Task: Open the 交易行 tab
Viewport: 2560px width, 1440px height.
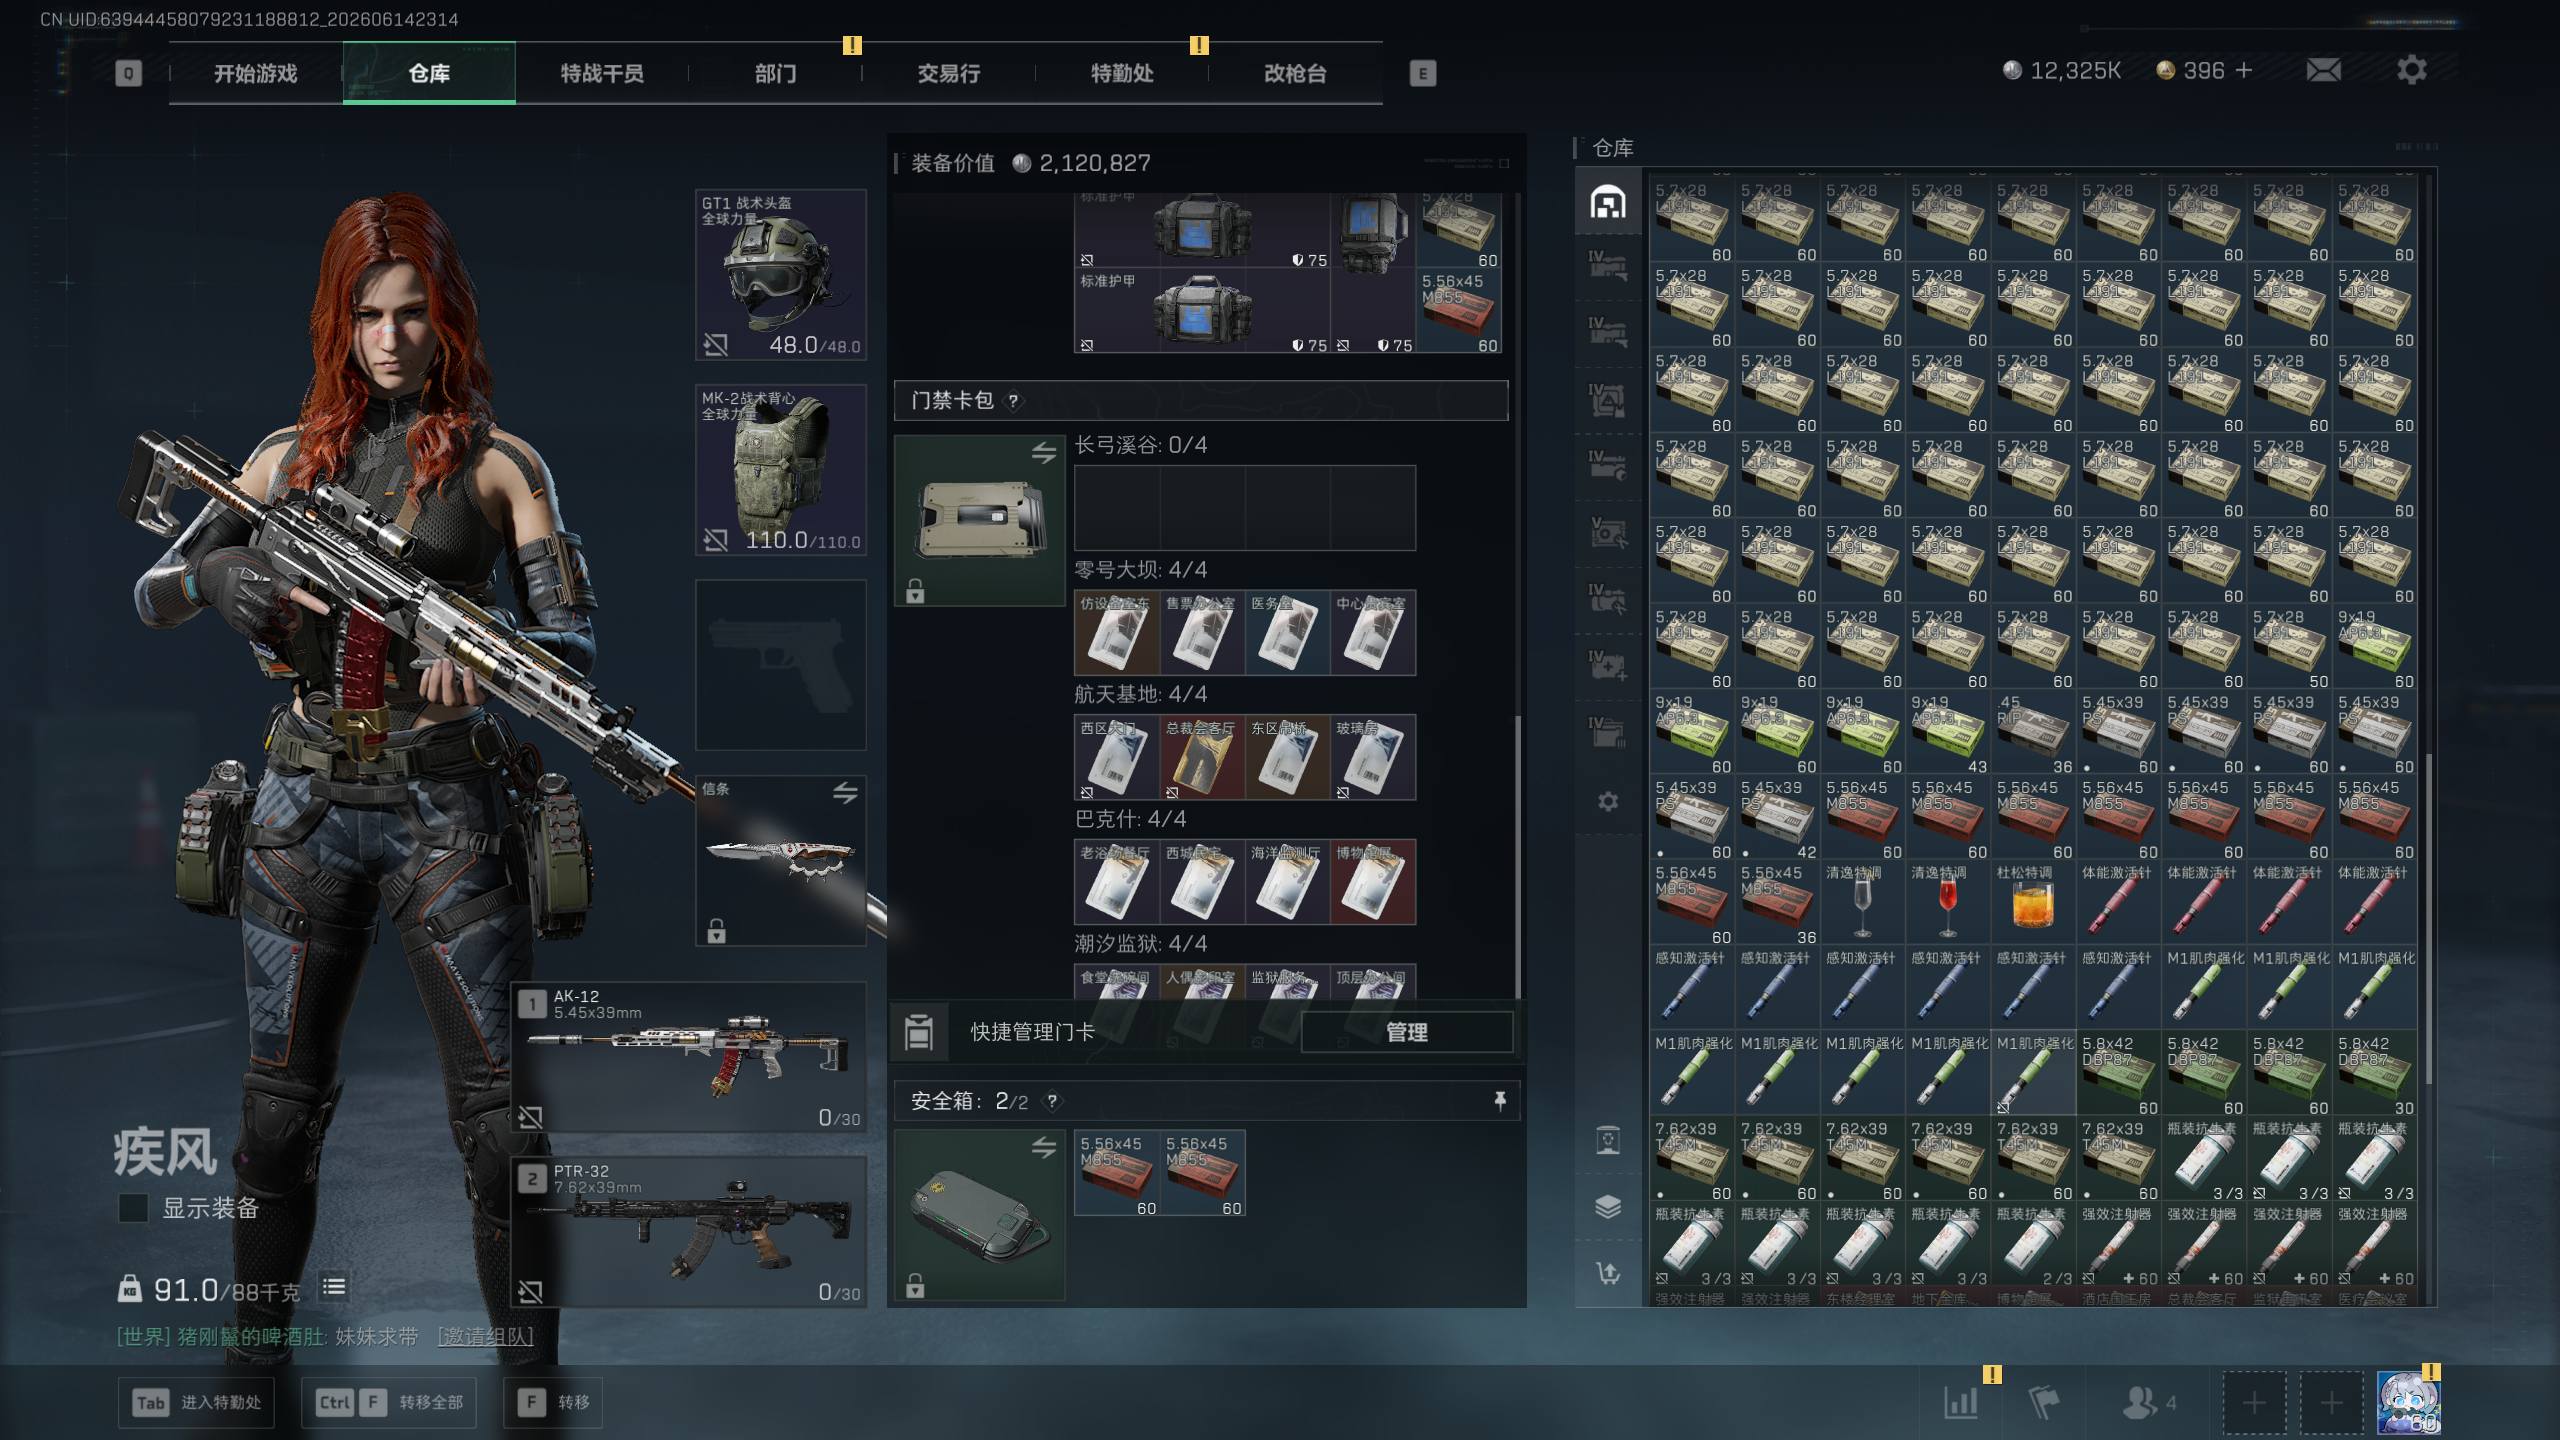Action: coord(949,73)
